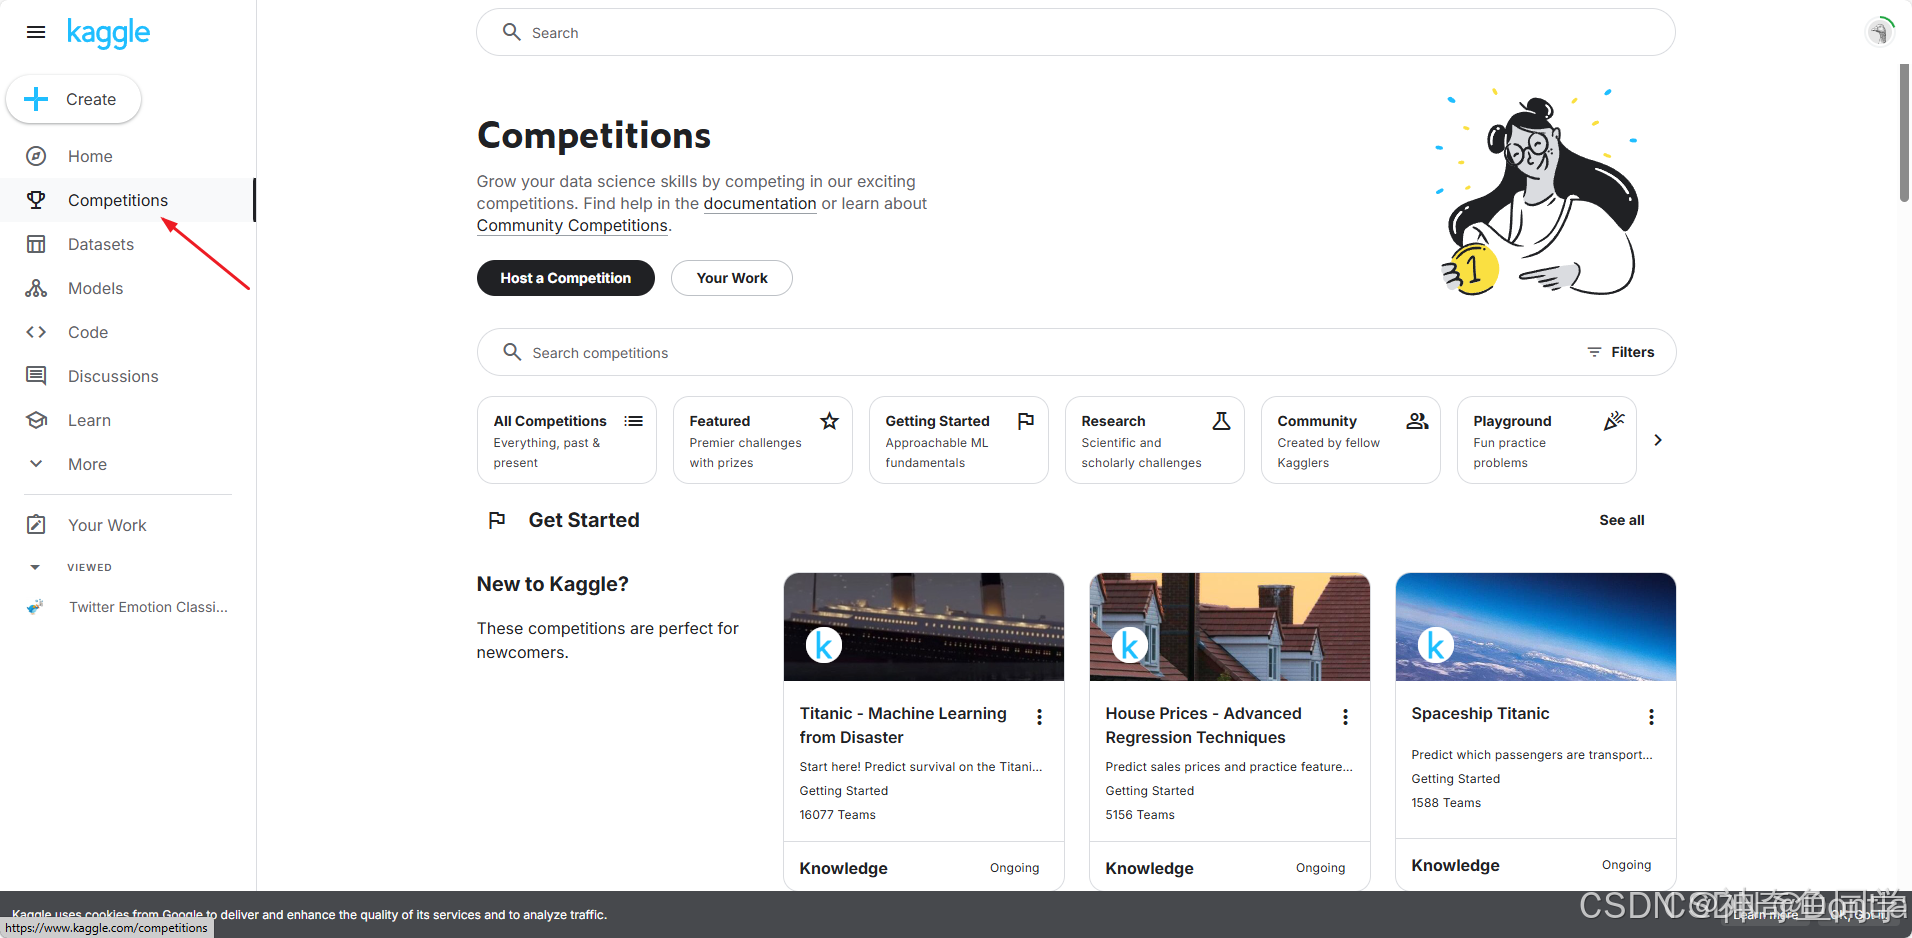Click the page vertical scrollbar
Screen dimensions: 1912x938
coord(1904,133)
